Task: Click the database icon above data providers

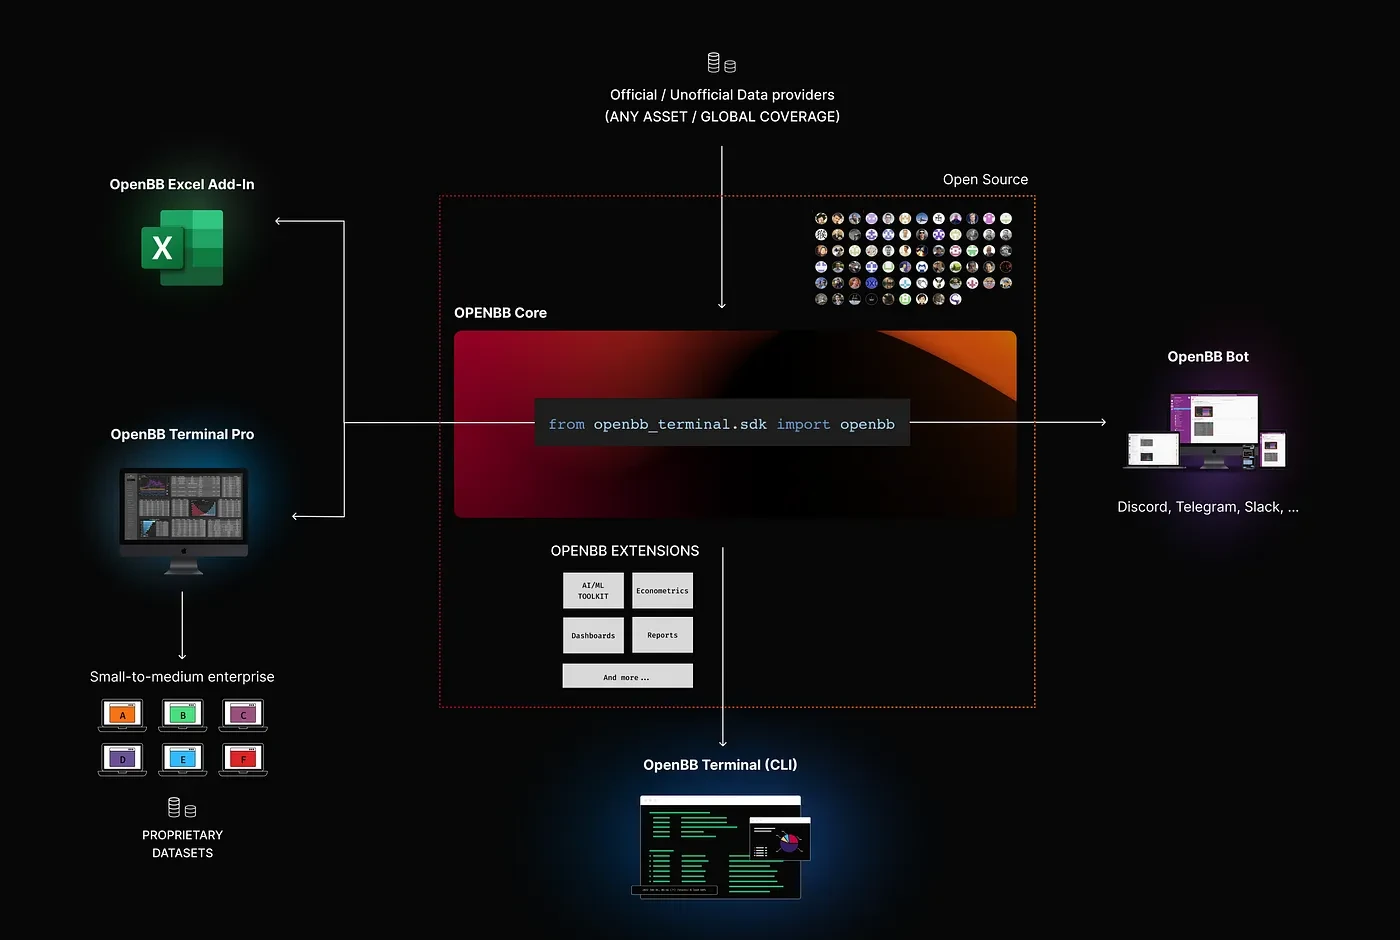Action: click(721, 63)
